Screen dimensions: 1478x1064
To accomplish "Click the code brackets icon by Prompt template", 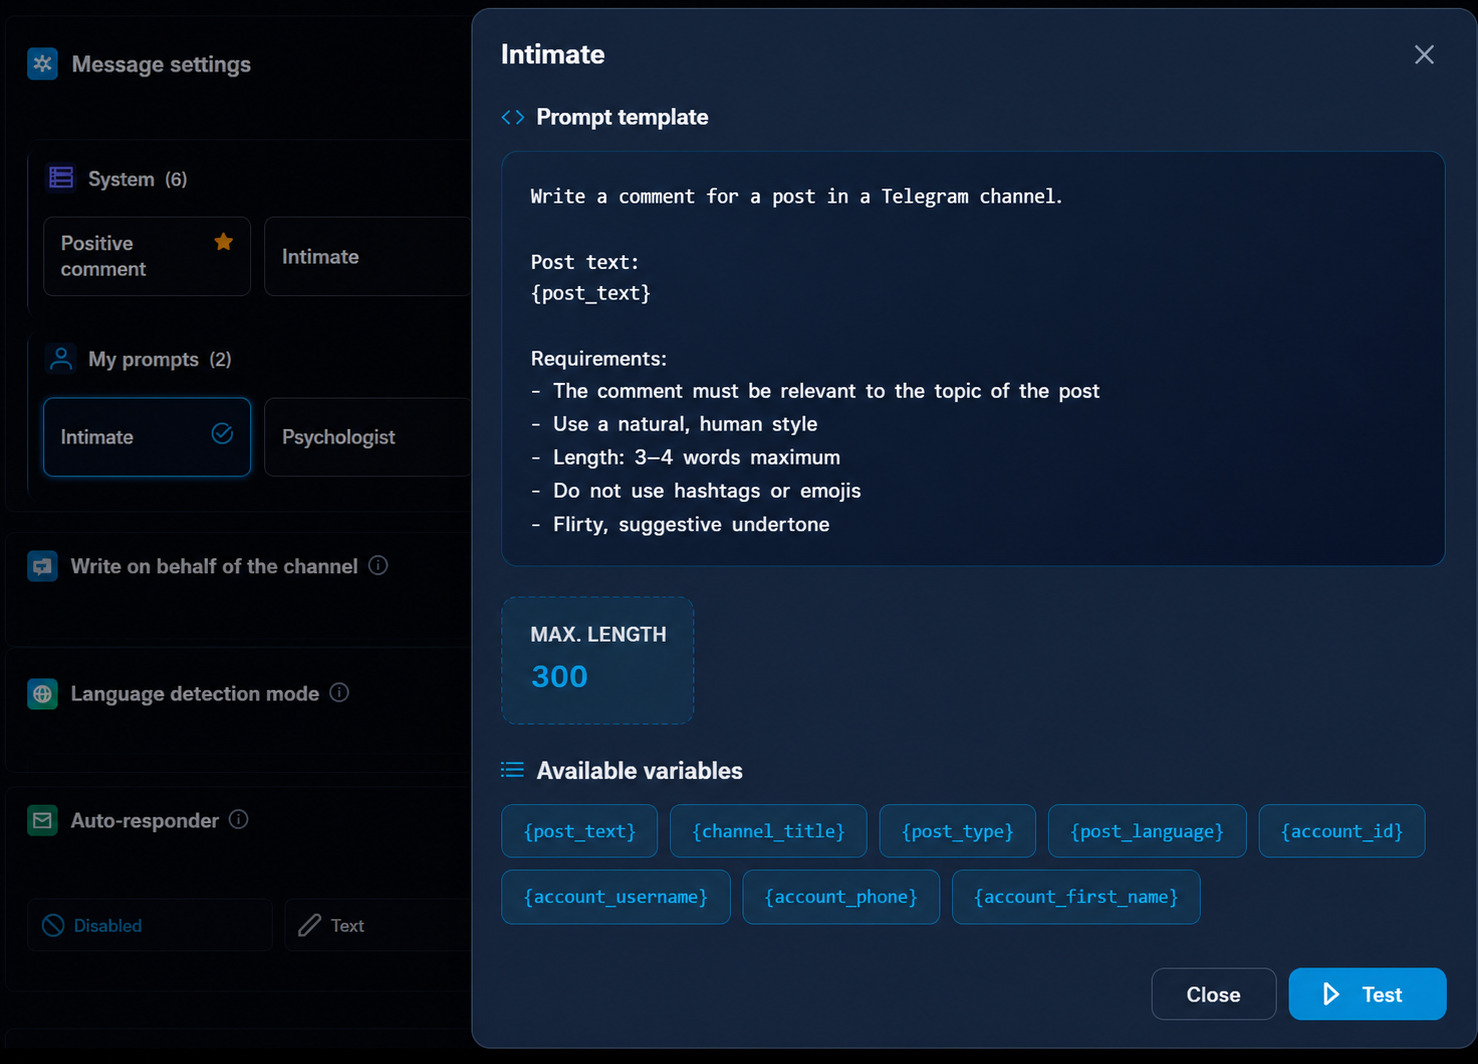I will point(513,117).
